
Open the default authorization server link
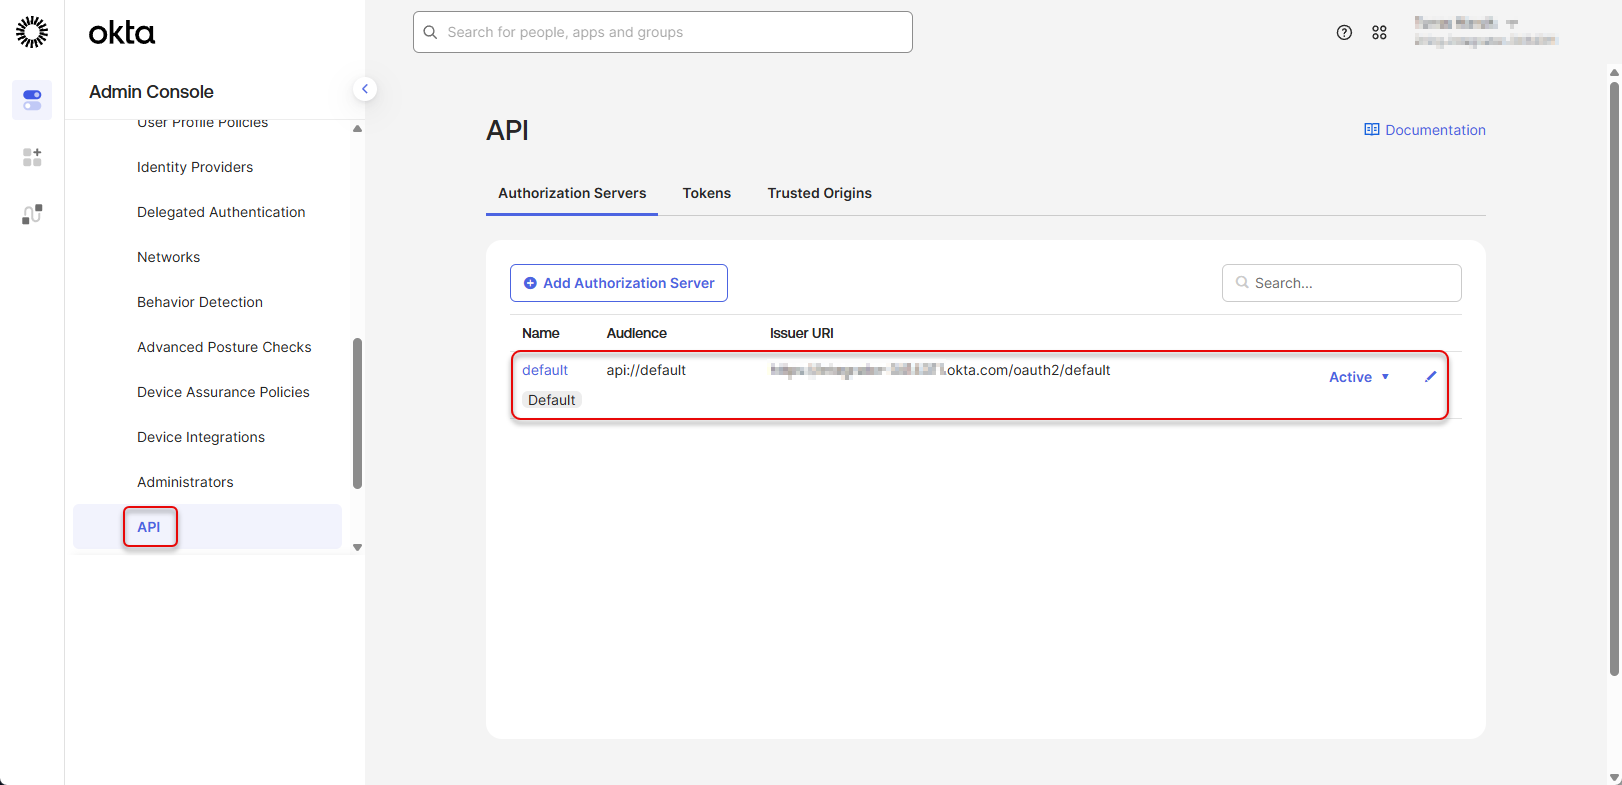click(544, 370)
